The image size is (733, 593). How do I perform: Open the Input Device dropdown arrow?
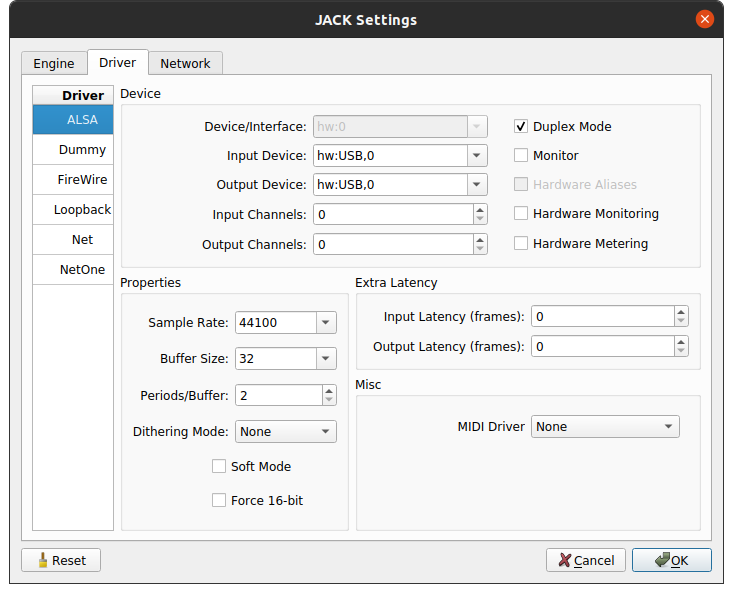point(477,156)
